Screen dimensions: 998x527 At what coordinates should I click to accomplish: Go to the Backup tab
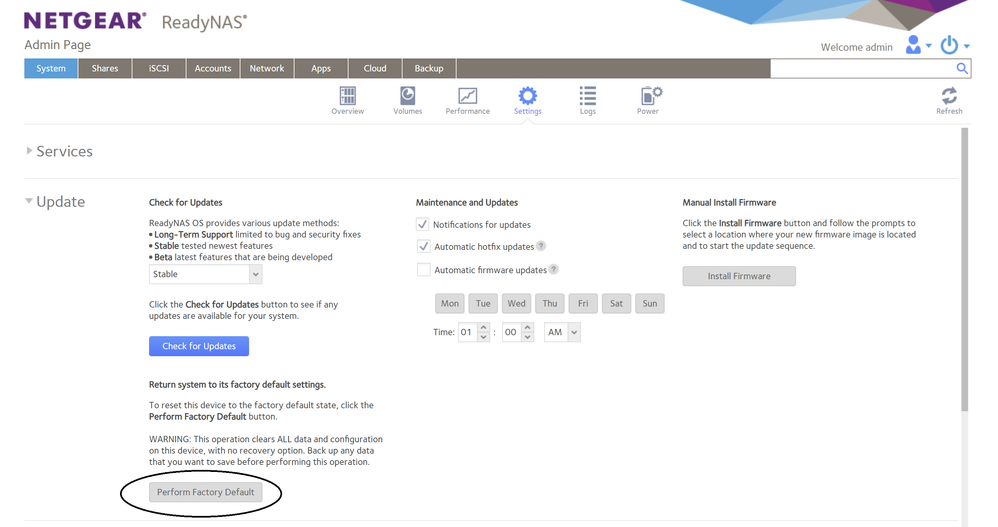click(x=428, y=68)
